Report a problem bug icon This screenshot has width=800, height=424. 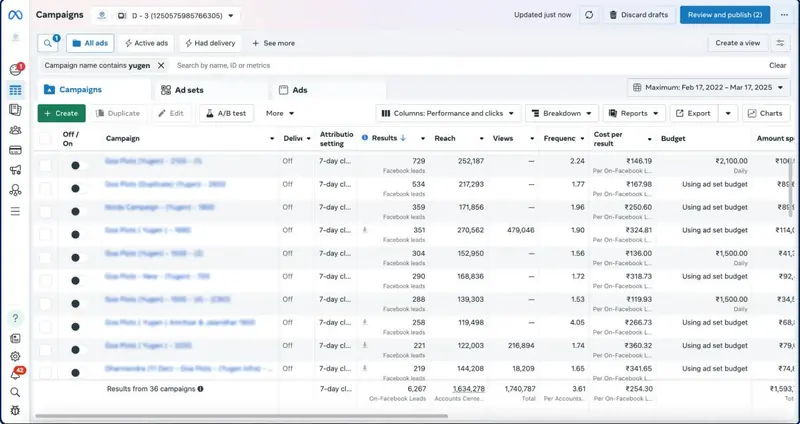[x=15, y=410]
